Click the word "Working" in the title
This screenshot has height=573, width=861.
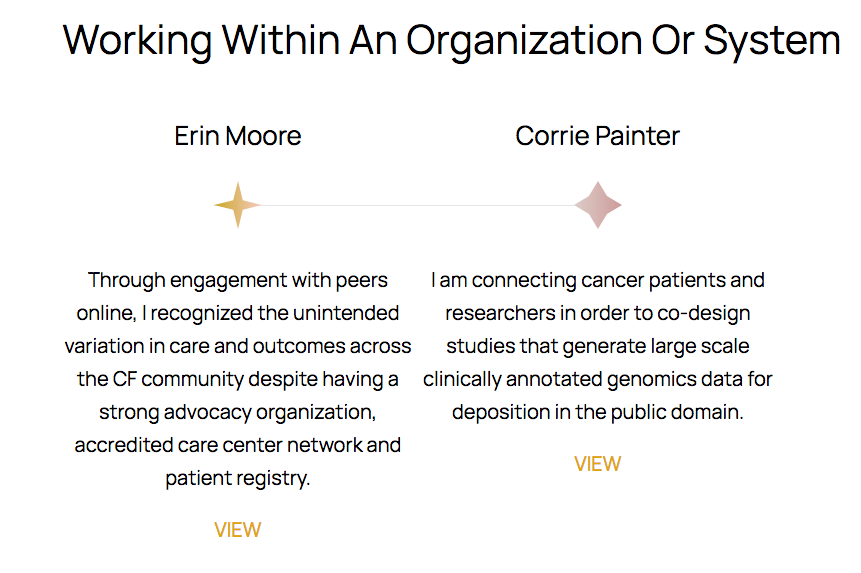click(137, 41)
